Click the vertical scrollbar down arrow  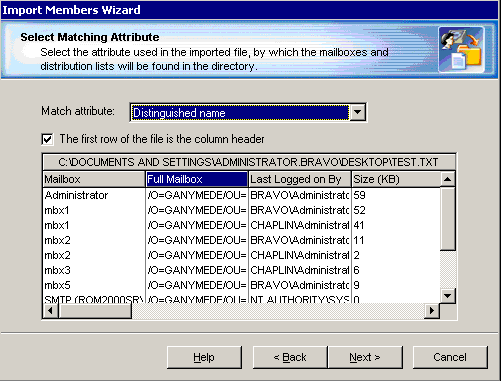[x=448, y=295]
